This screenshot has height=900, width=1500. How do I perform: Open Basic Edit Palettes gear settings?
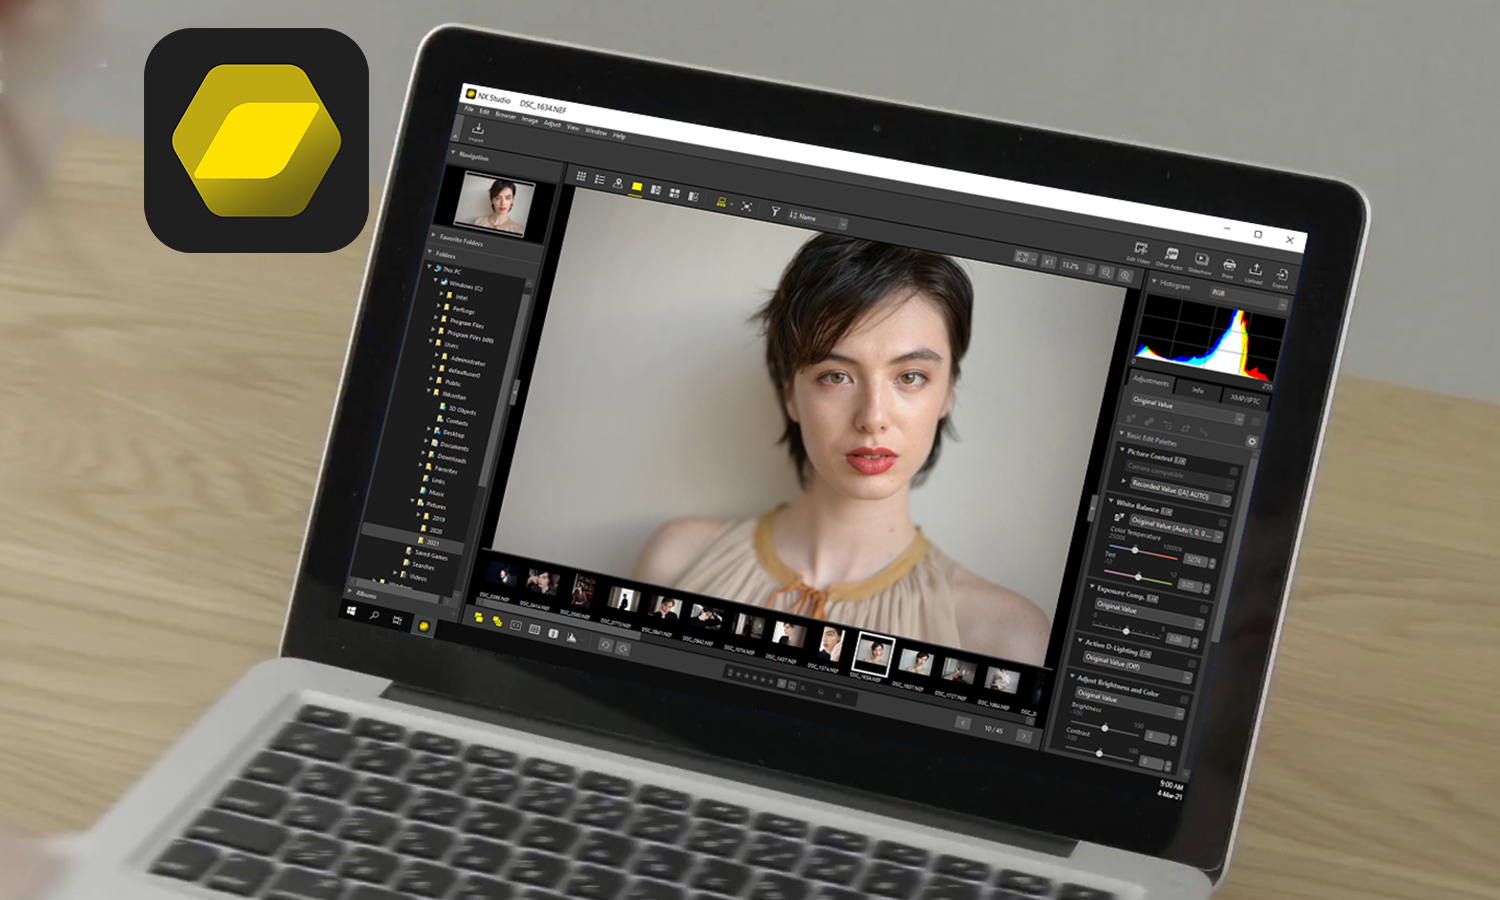(x=1251, y=441)
